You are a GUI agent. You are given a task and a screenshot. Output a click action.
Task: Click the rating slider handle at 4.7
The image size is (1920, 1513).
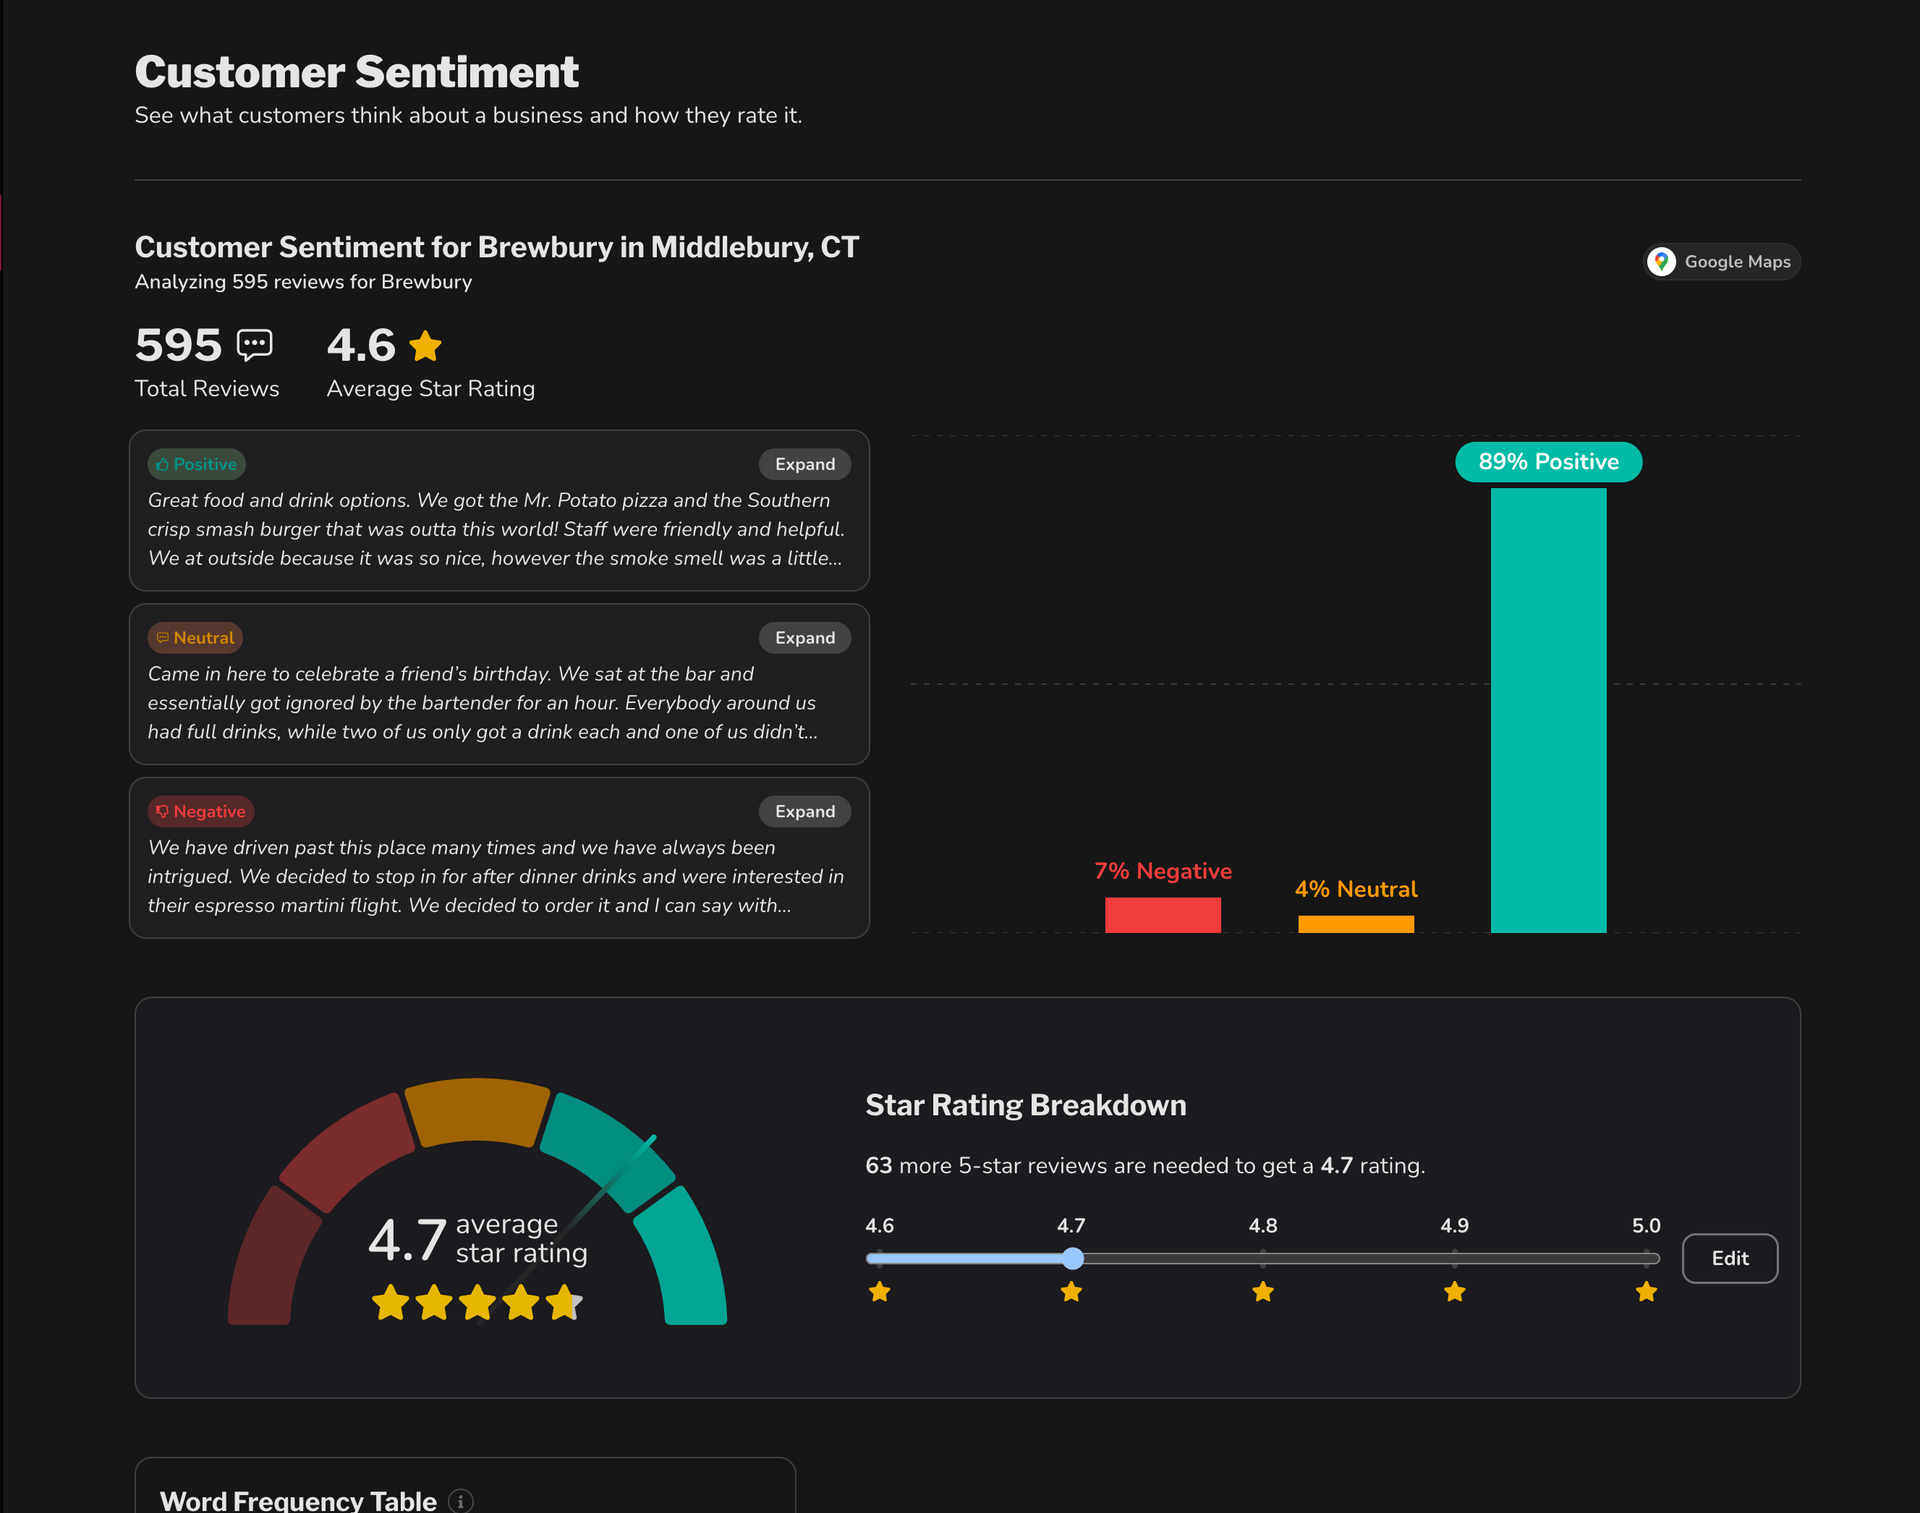(1072, 1258)
